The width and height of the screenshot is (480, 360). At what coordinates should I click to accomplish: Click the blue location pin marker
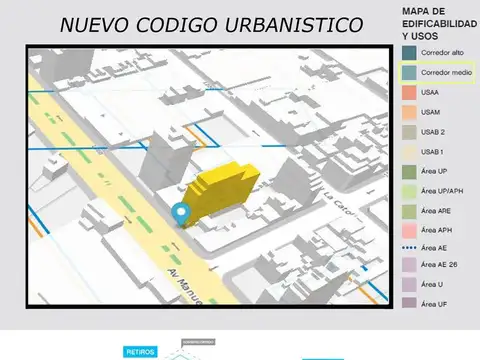click(181, 215)
